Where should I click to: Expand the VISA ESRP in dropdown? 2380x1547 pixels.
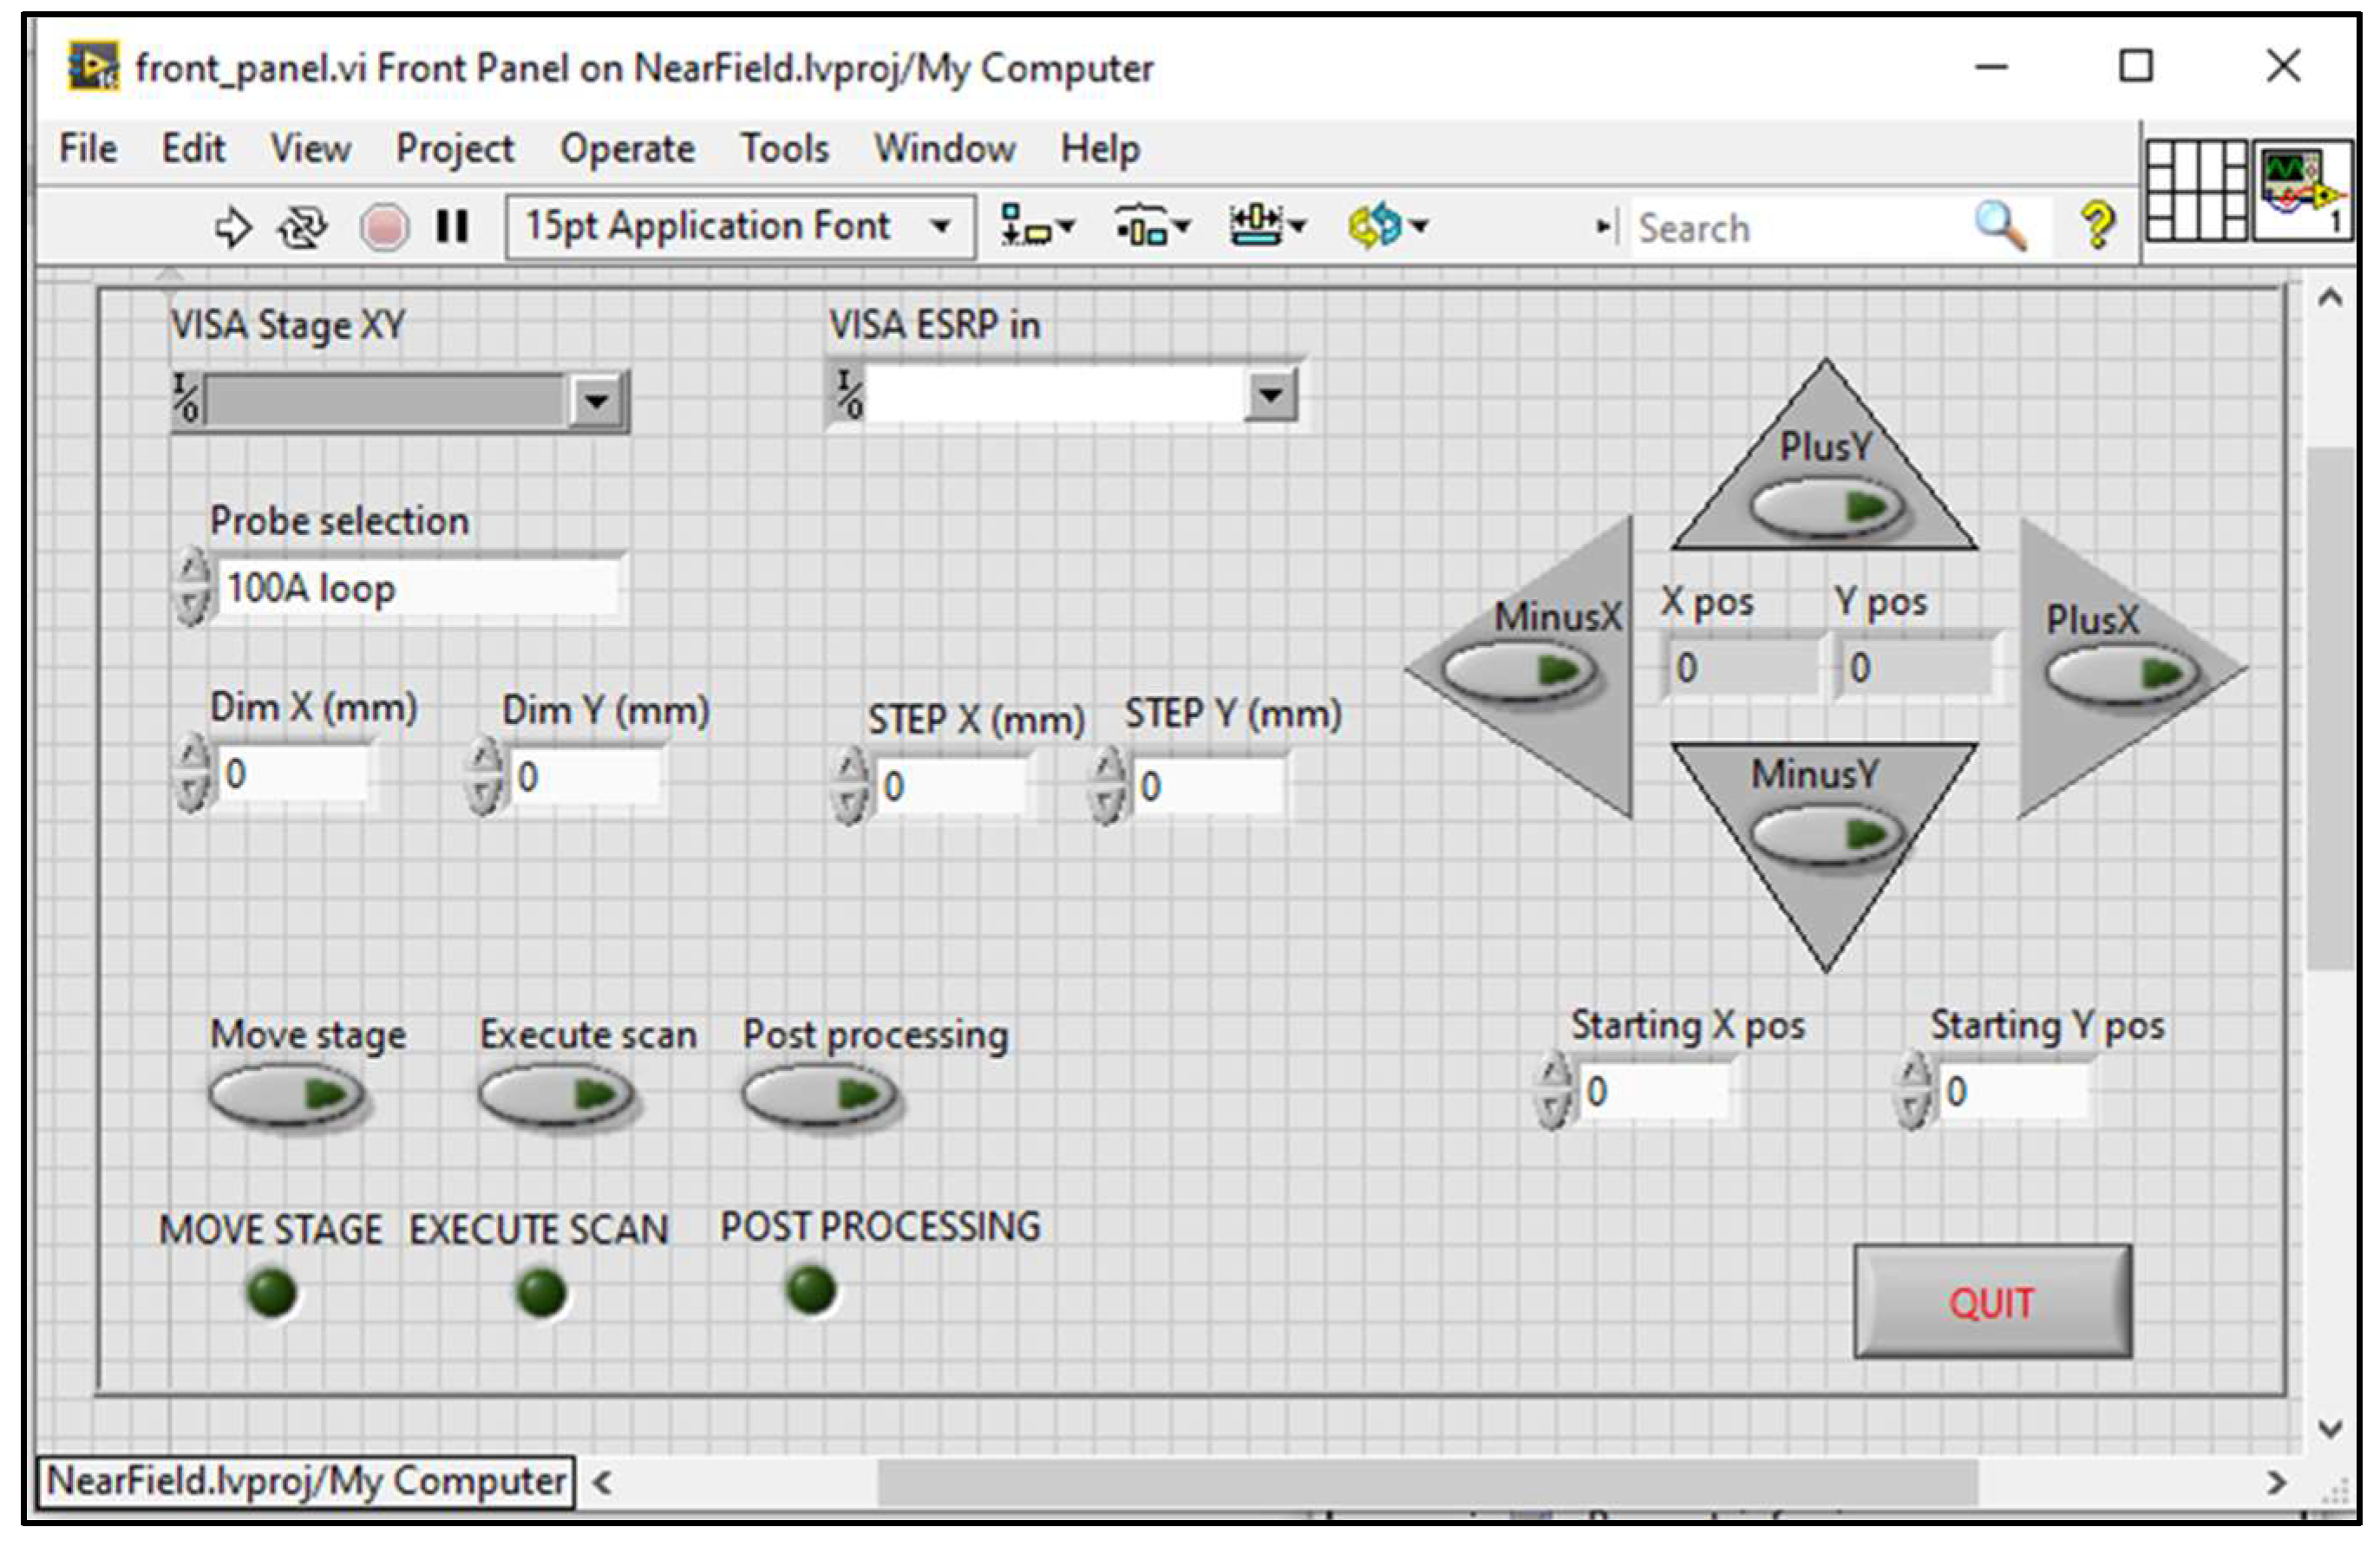pyautogui.click(x=1270, y=395)
